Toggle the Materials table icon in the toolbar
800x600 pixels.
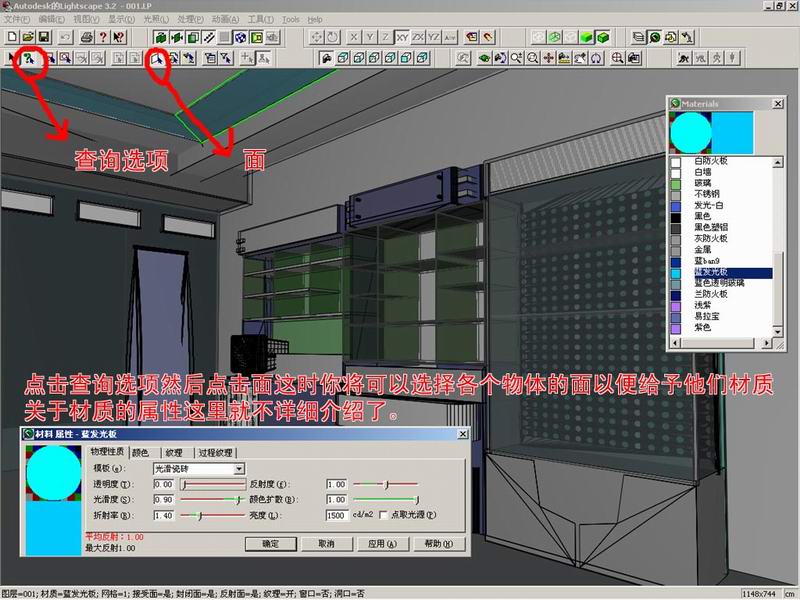click(655, 37)
